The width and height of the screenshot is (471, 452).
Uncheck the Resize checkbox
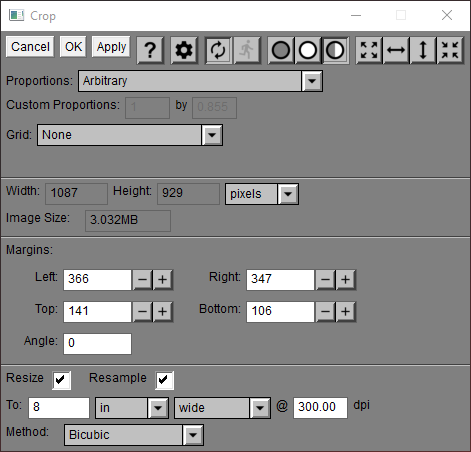61,380
